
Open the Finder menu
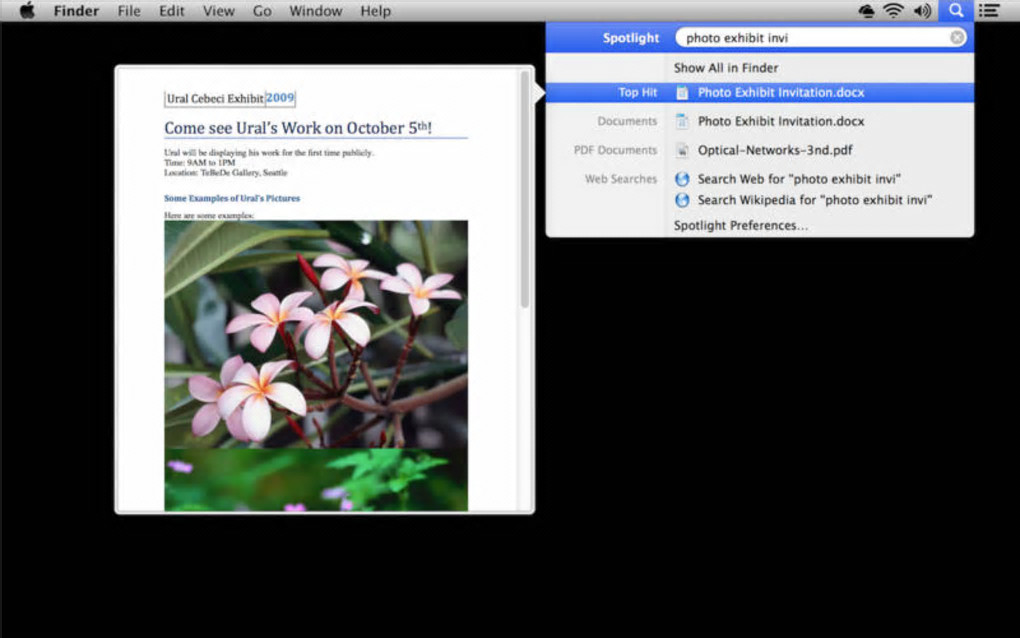[x=76, y=11]
